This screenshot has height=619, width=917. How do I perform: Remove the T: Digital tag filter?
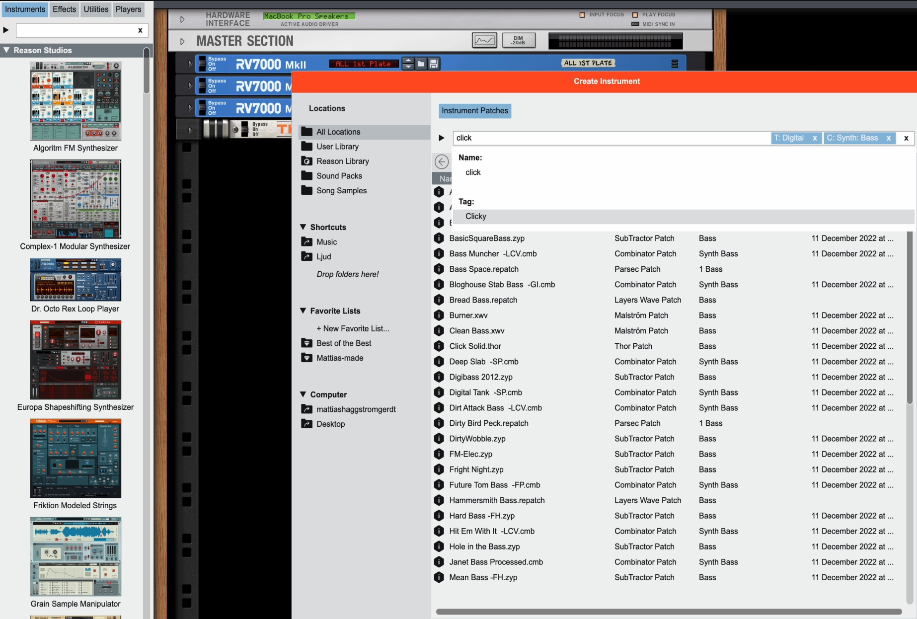click(x=814, y=139)
